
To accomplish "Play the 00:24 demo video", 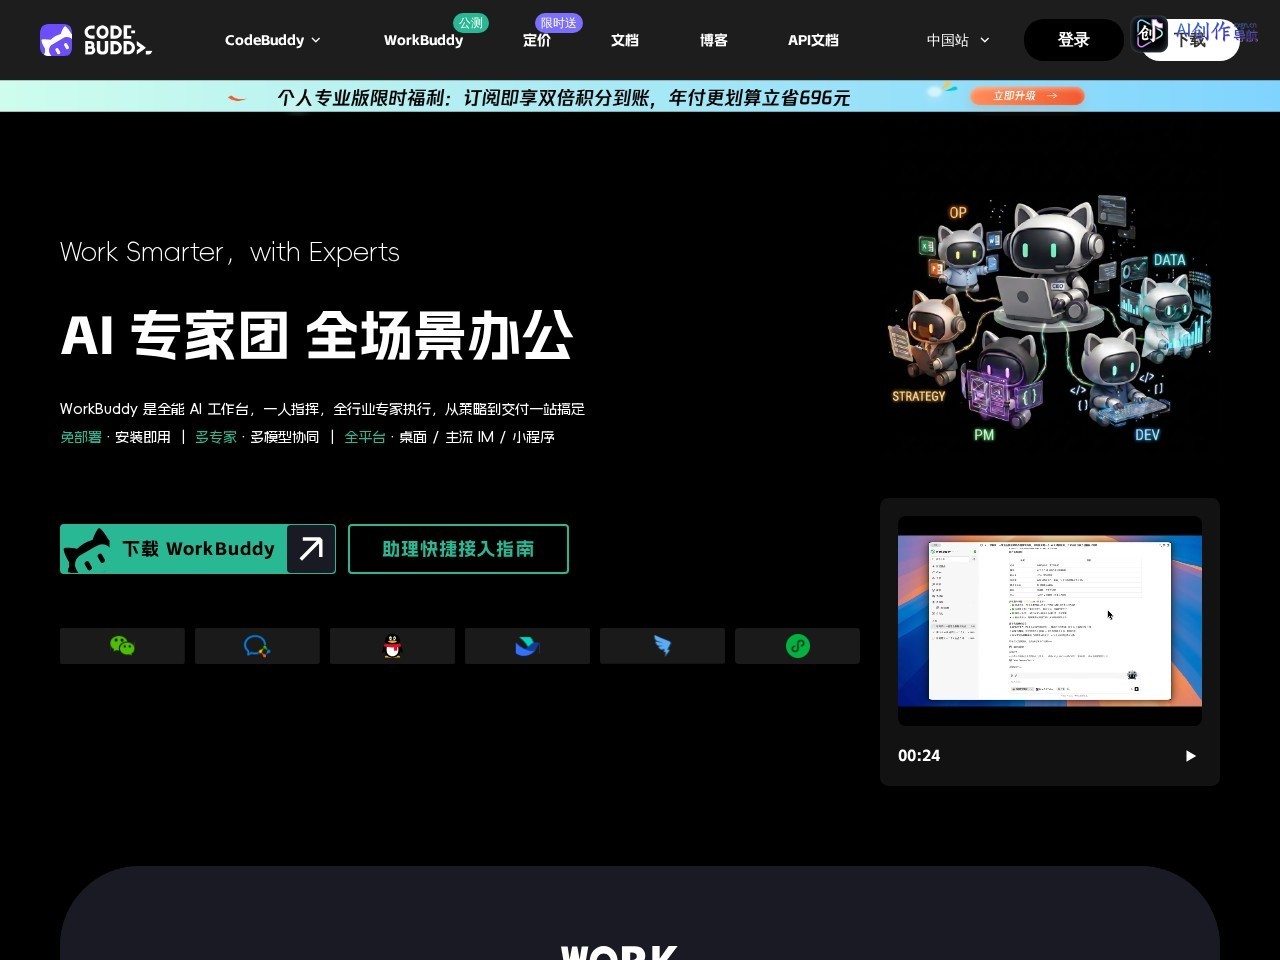I will coord(1190,756).
